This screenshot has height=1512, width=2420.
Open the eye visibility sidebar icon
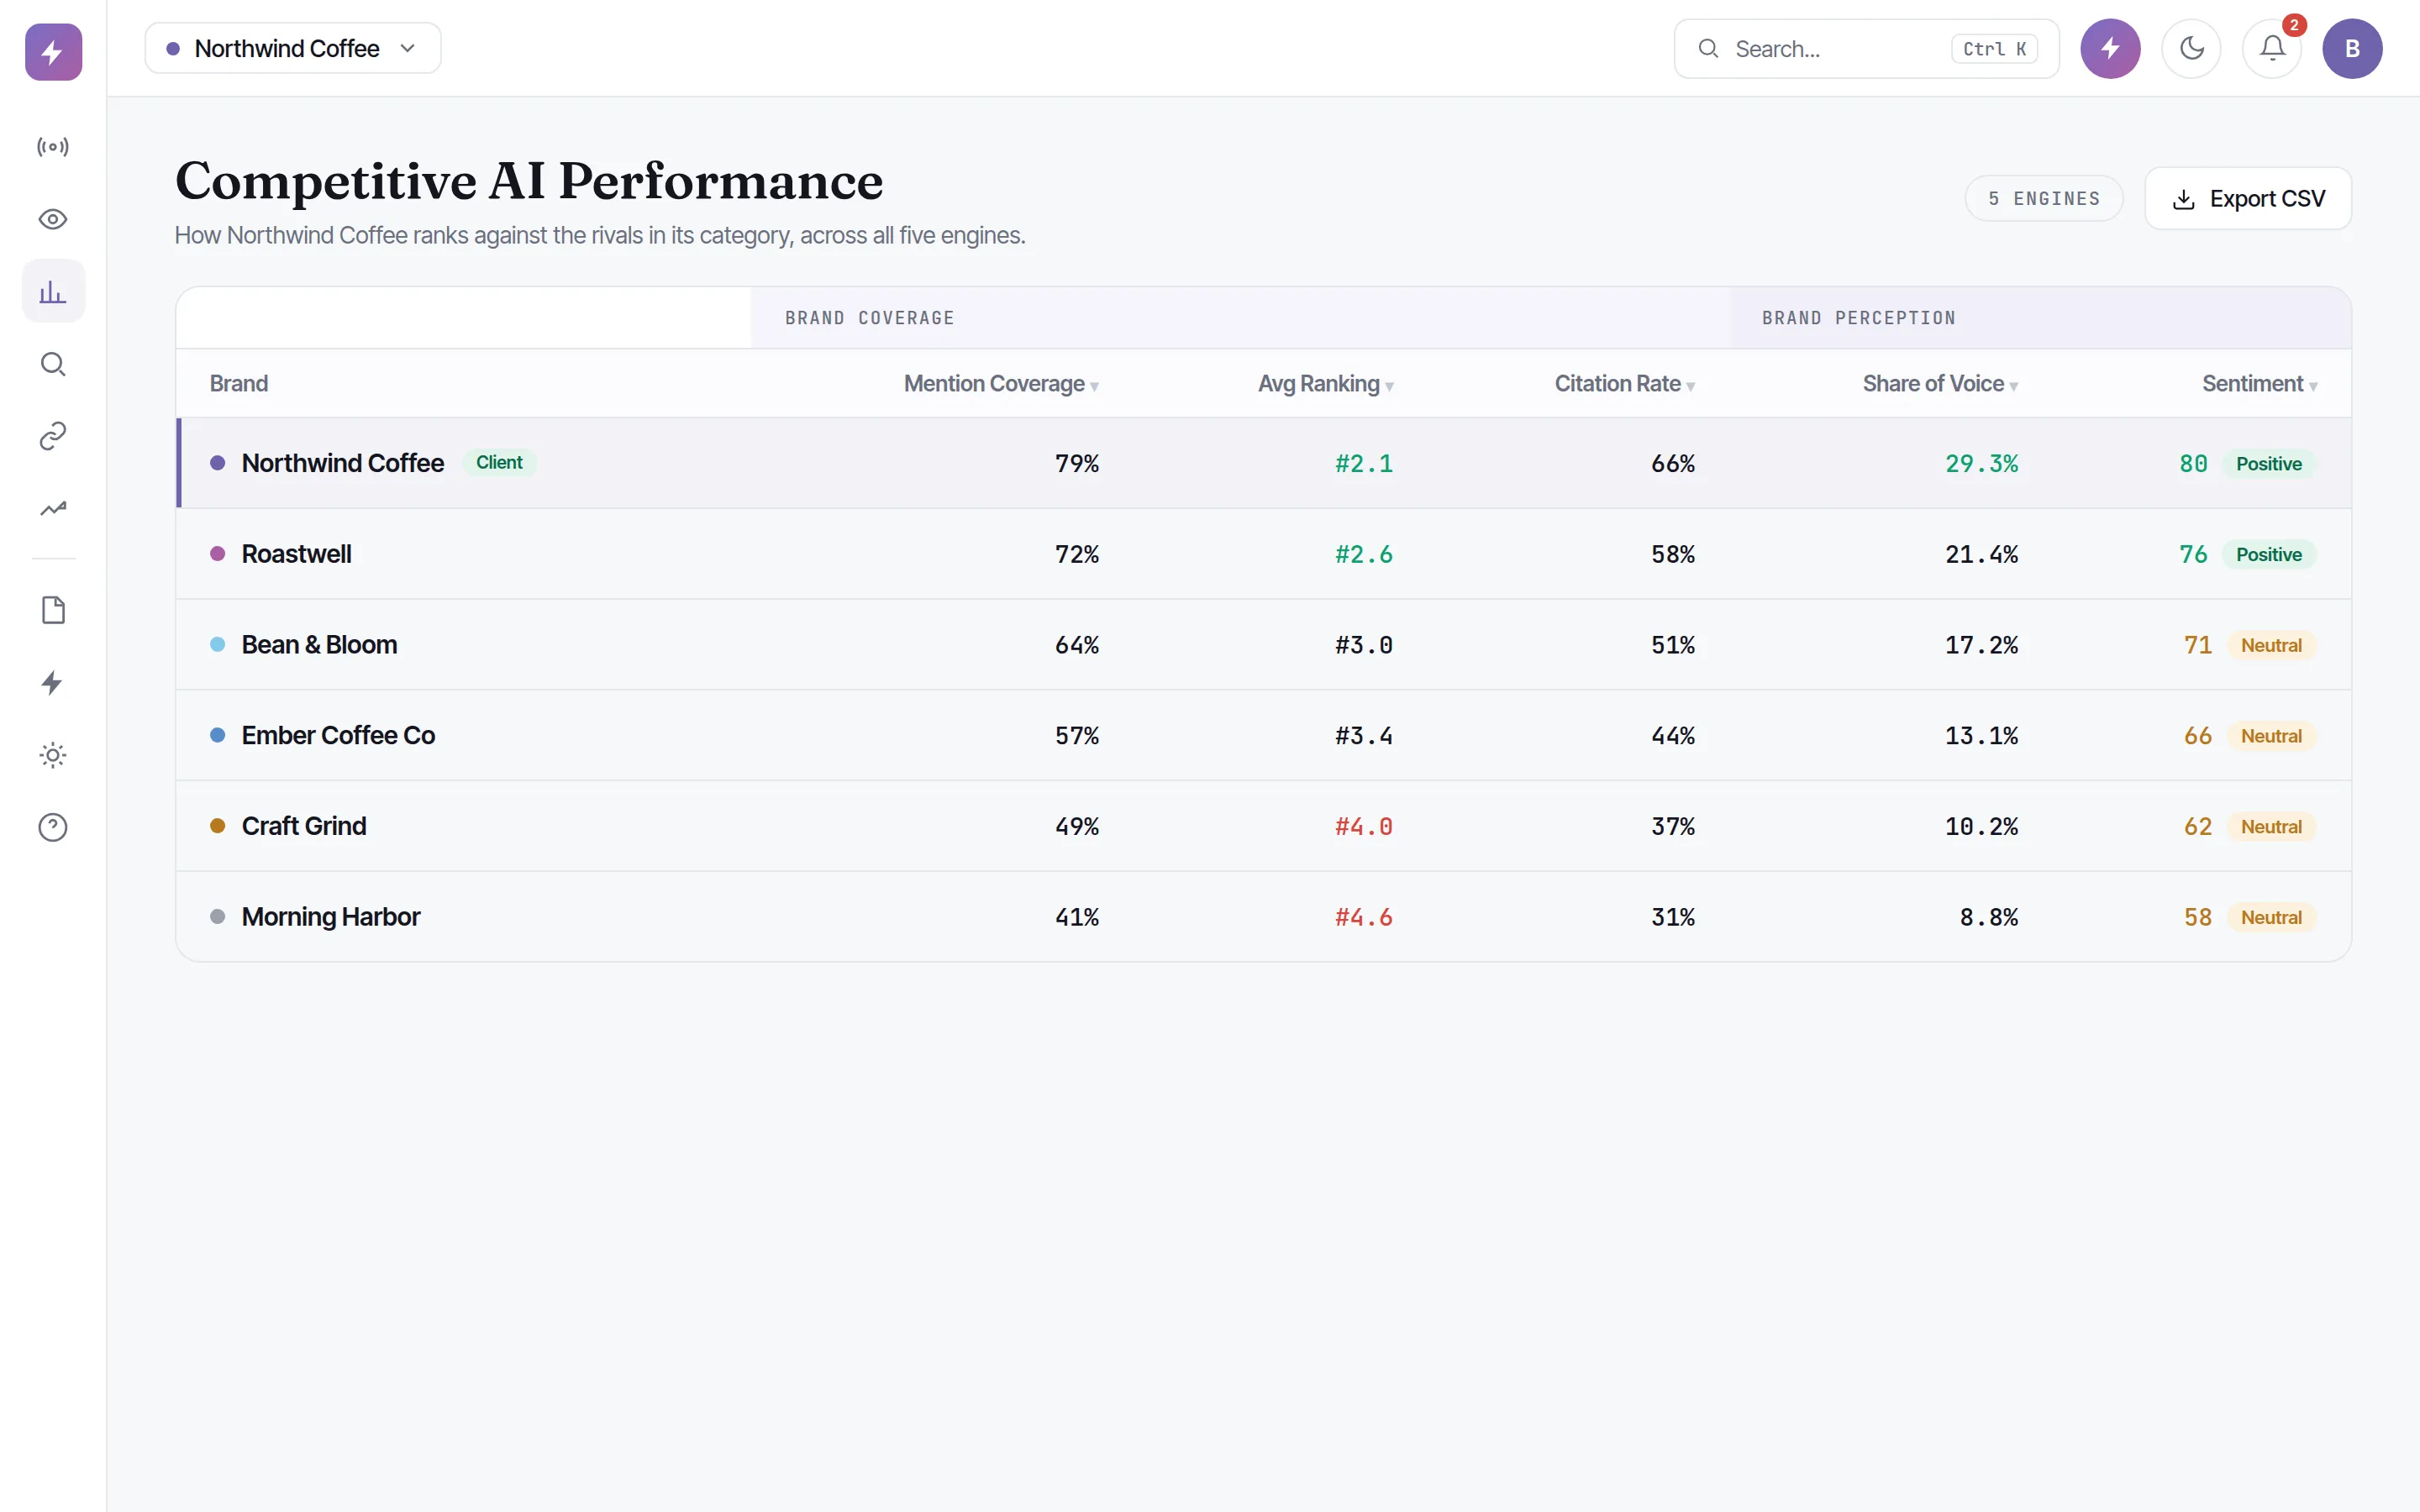53,219
